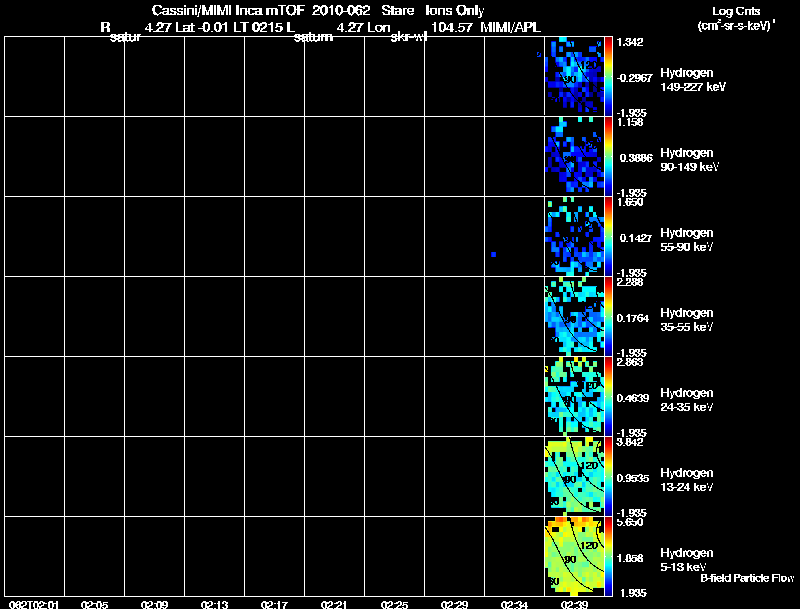Click the colorbar for Hydrogen 149-227 keV
The width and height of the screenshot is (800, 609).
pyautogui.click(x=608, y=76)
